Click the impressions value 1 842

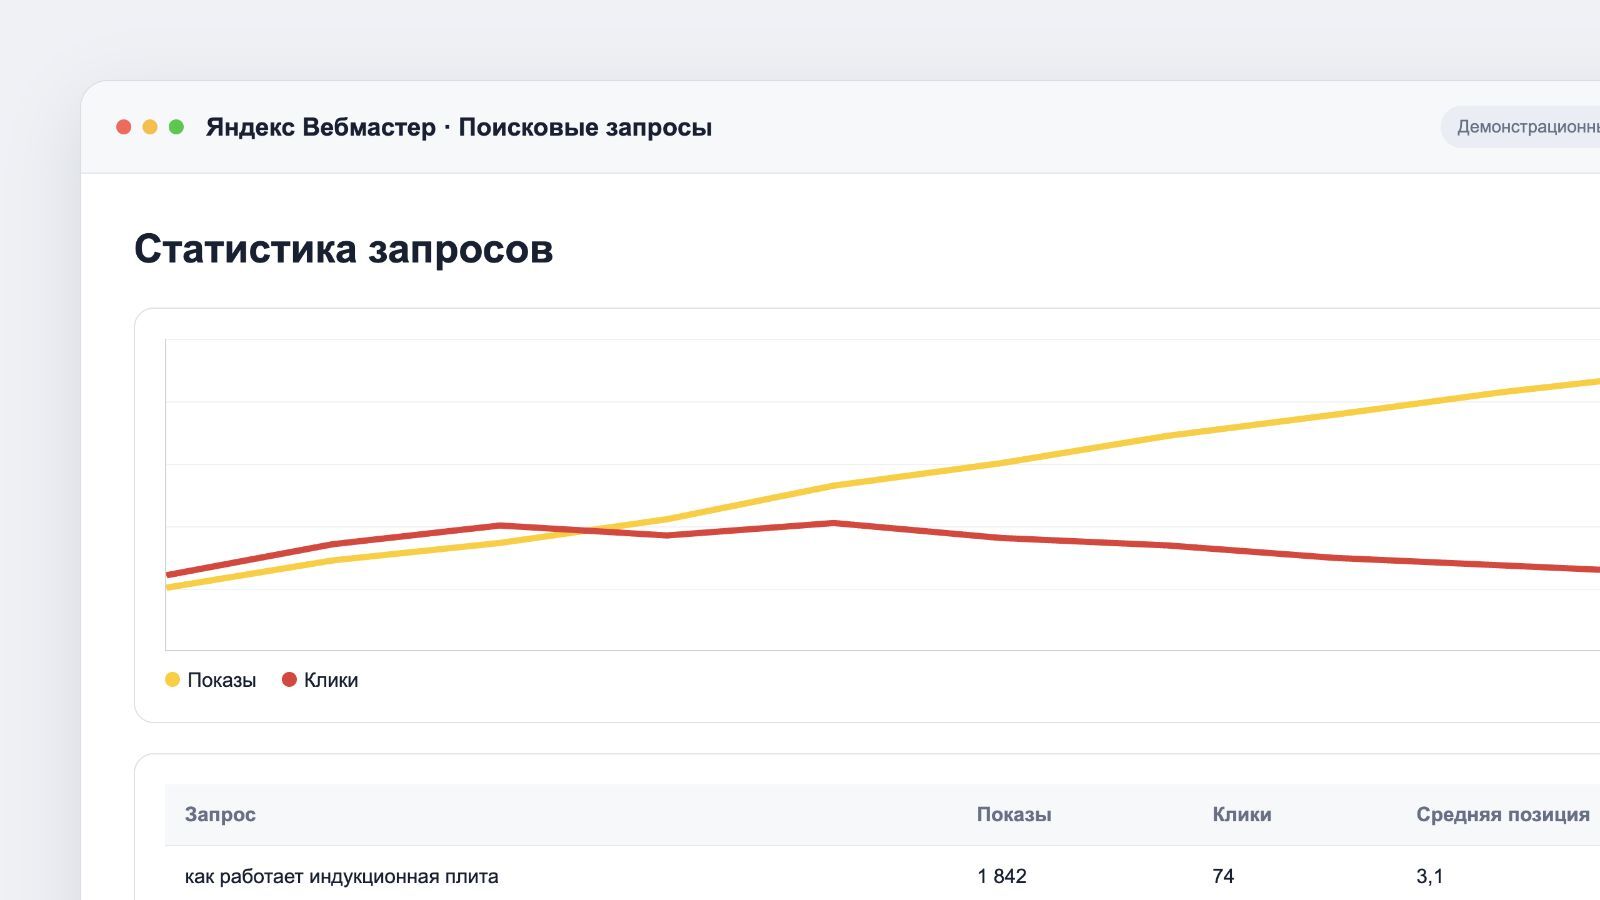point(1002,876)
